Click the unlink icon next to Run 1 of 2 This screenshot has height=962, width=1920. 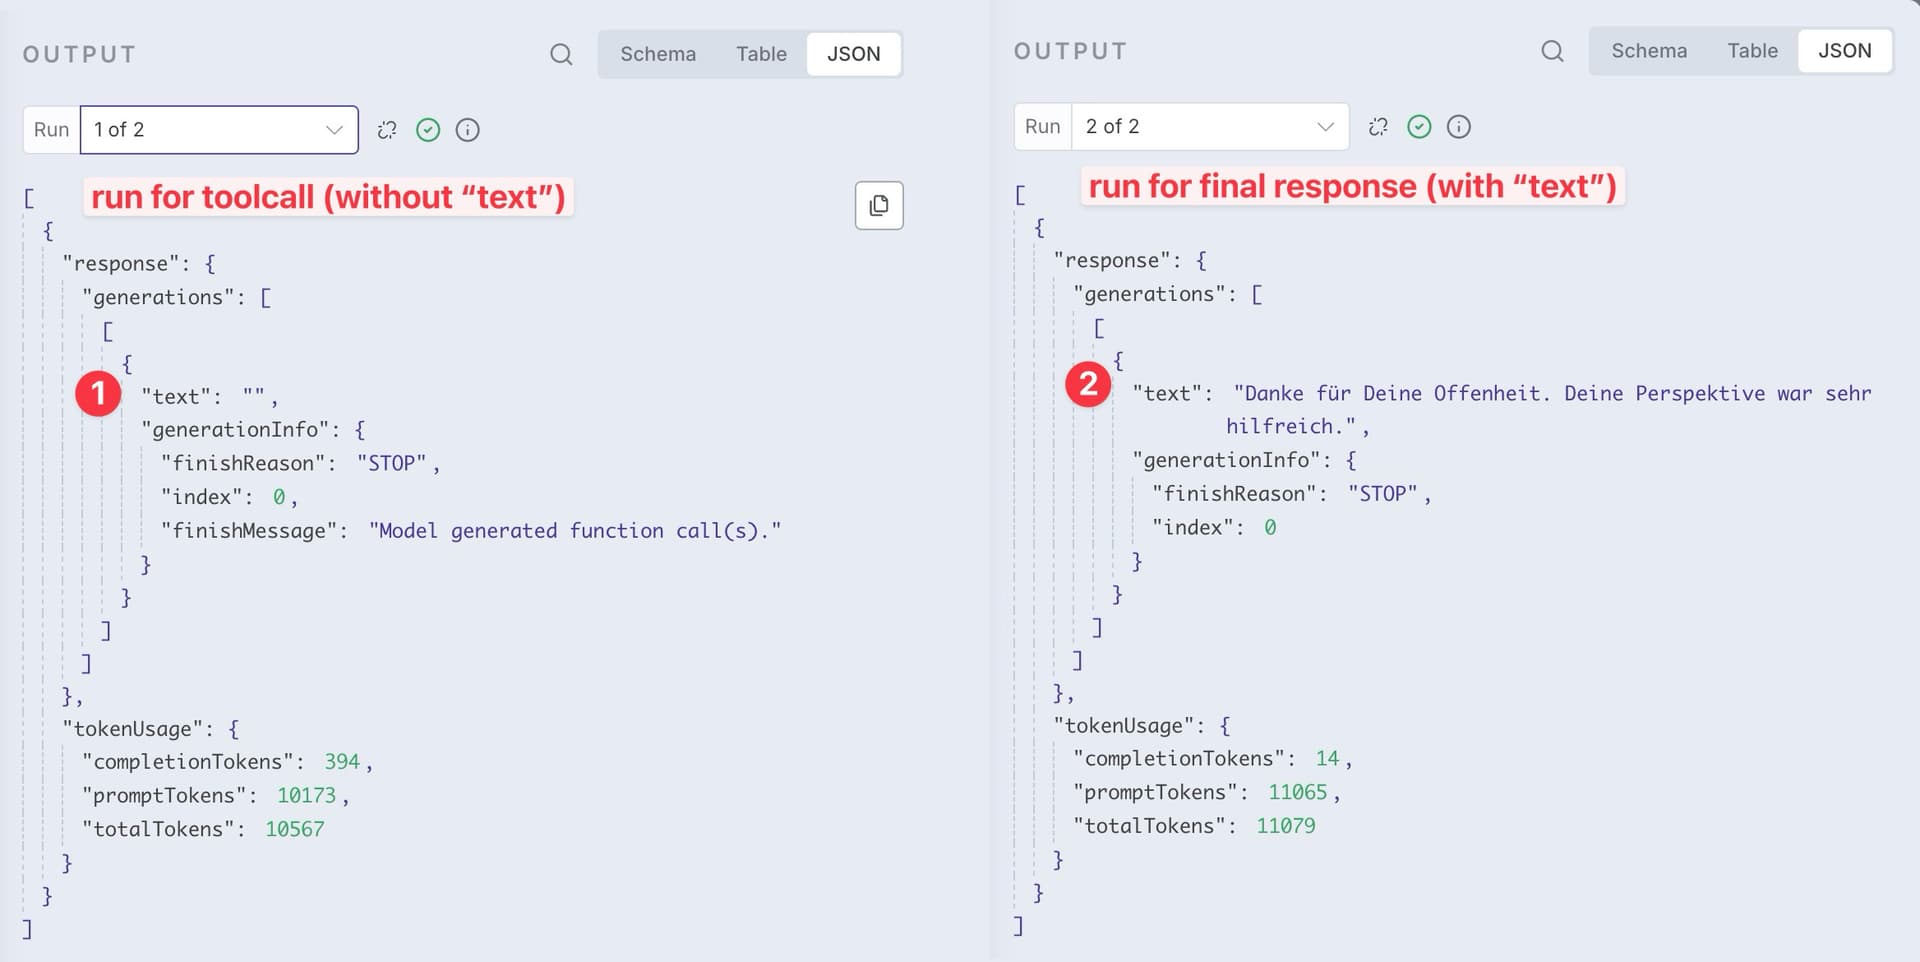[387, 129]
